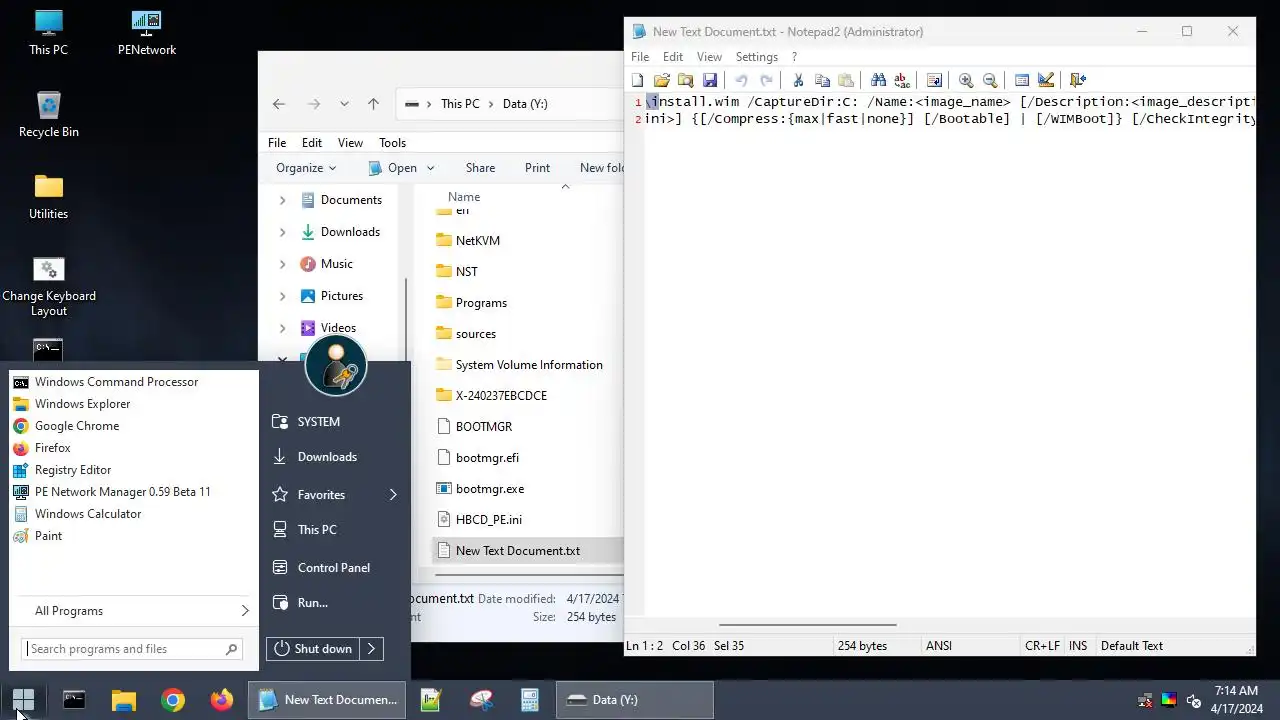Image resolution: width=1280 pixels, height=720 pixels.
Task: Click the New file icon in Notepad2 toolbar
Action: (638, 80)
